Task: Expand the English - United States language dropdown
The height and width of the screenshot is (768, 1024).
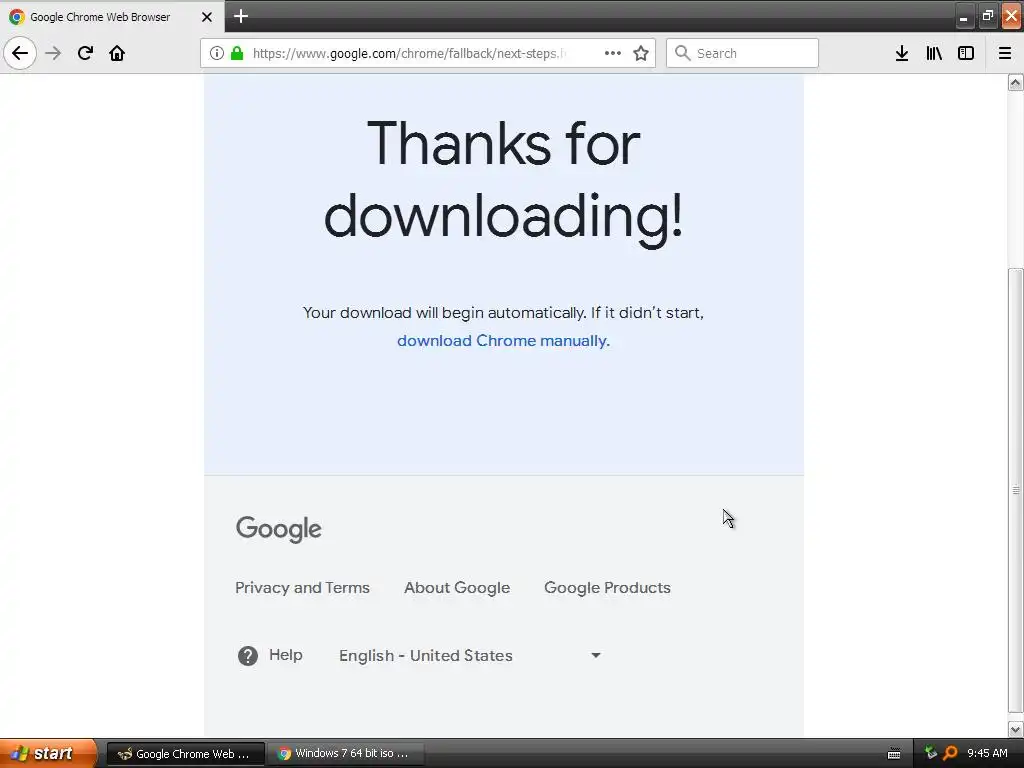Action: 470,656
